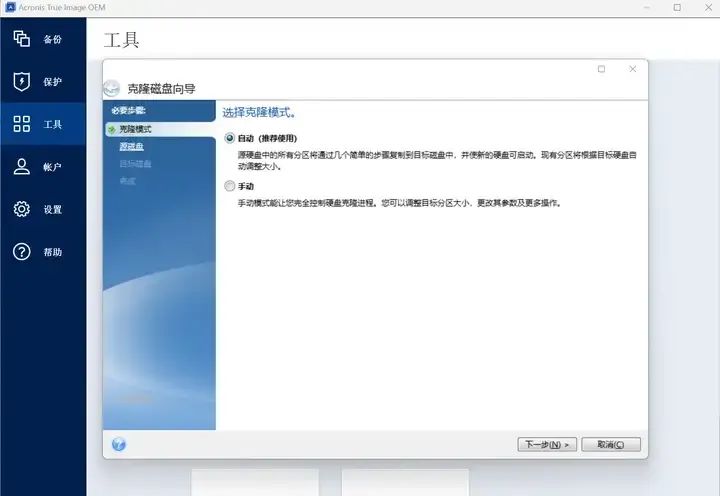Image resolution: width=720 pixels, height=496 pixels.
Task: Click green check icon beside 克隆模式
Action: 112,130
